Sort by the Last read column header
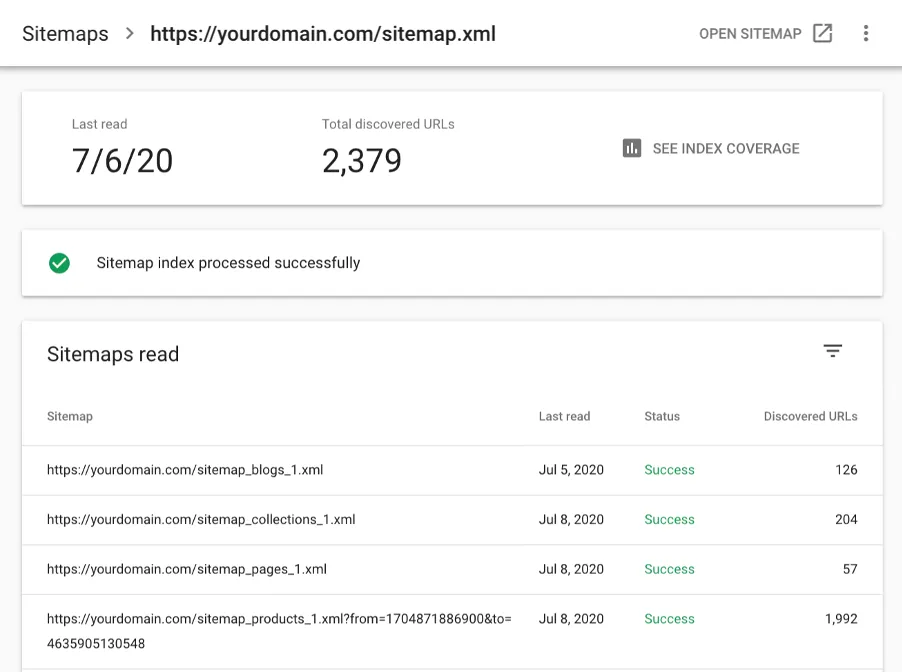 (x=564, y=417)
